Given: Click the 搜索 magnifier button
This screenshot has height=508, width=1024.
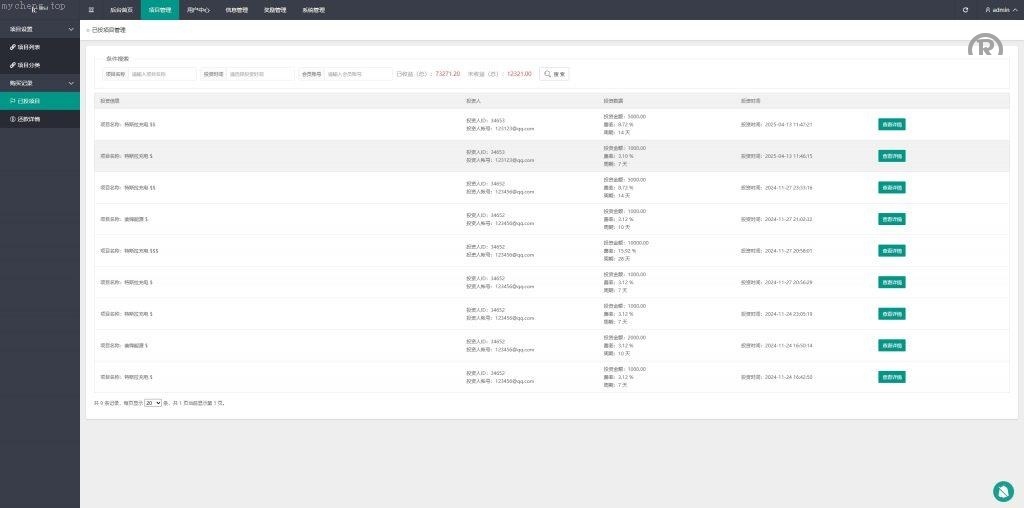Looking at the screenshot, I should tap(554, 74).
